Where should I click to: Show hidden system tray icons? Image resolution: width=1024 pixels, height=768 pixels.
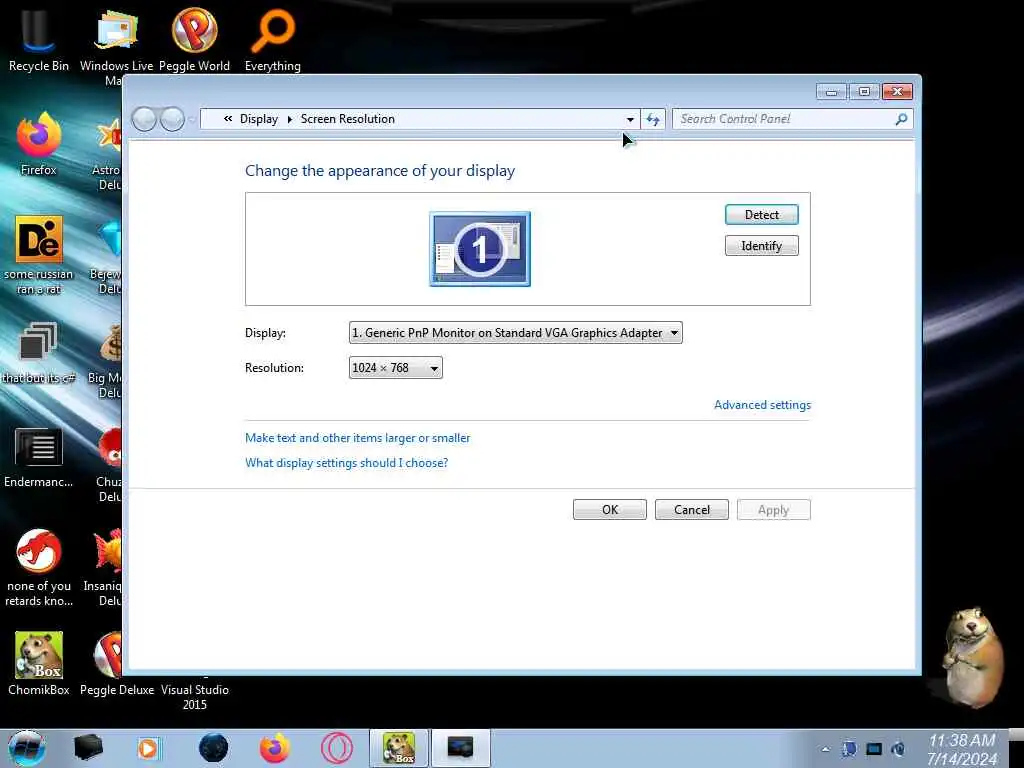(825, 750)
